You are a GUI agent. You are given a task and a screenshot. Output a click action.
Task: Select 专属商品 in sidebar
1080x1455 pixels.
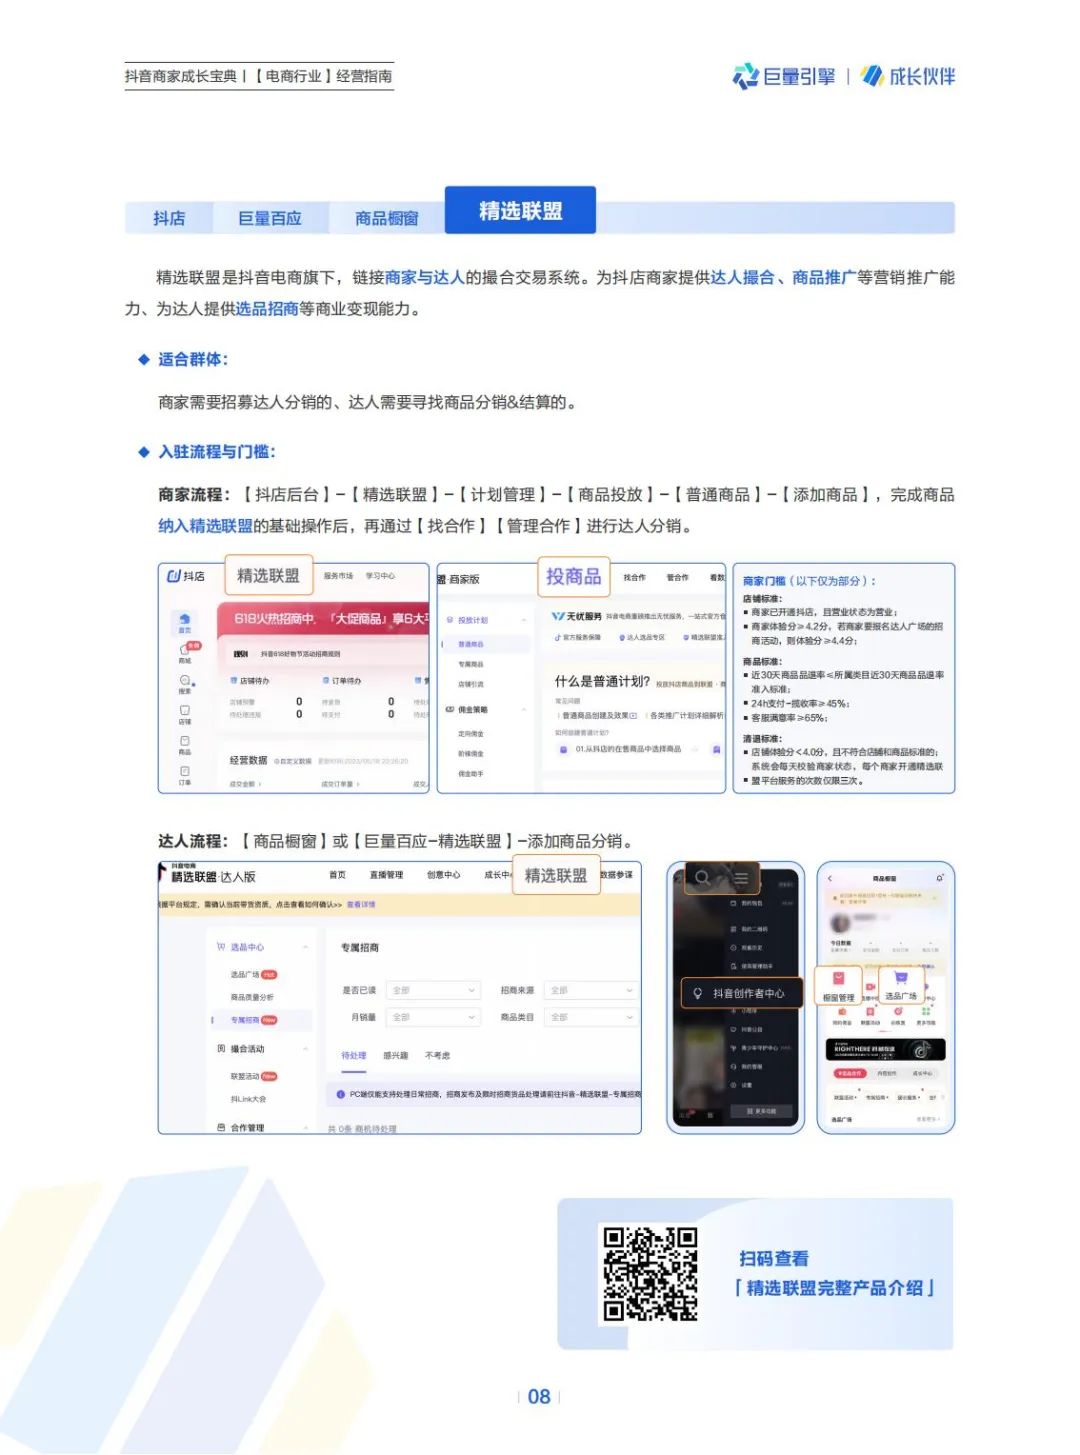point(470,664)
